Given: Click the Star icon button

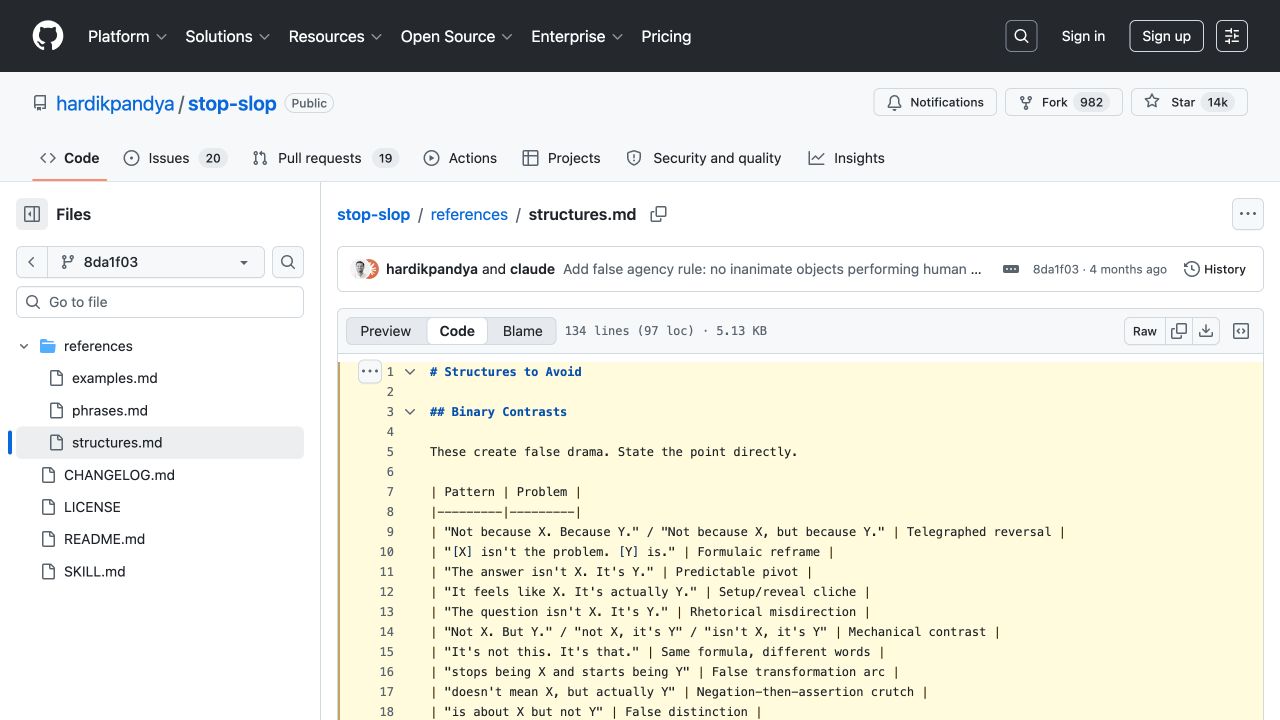Looking at the screenshot, I should click(1189, 102).
